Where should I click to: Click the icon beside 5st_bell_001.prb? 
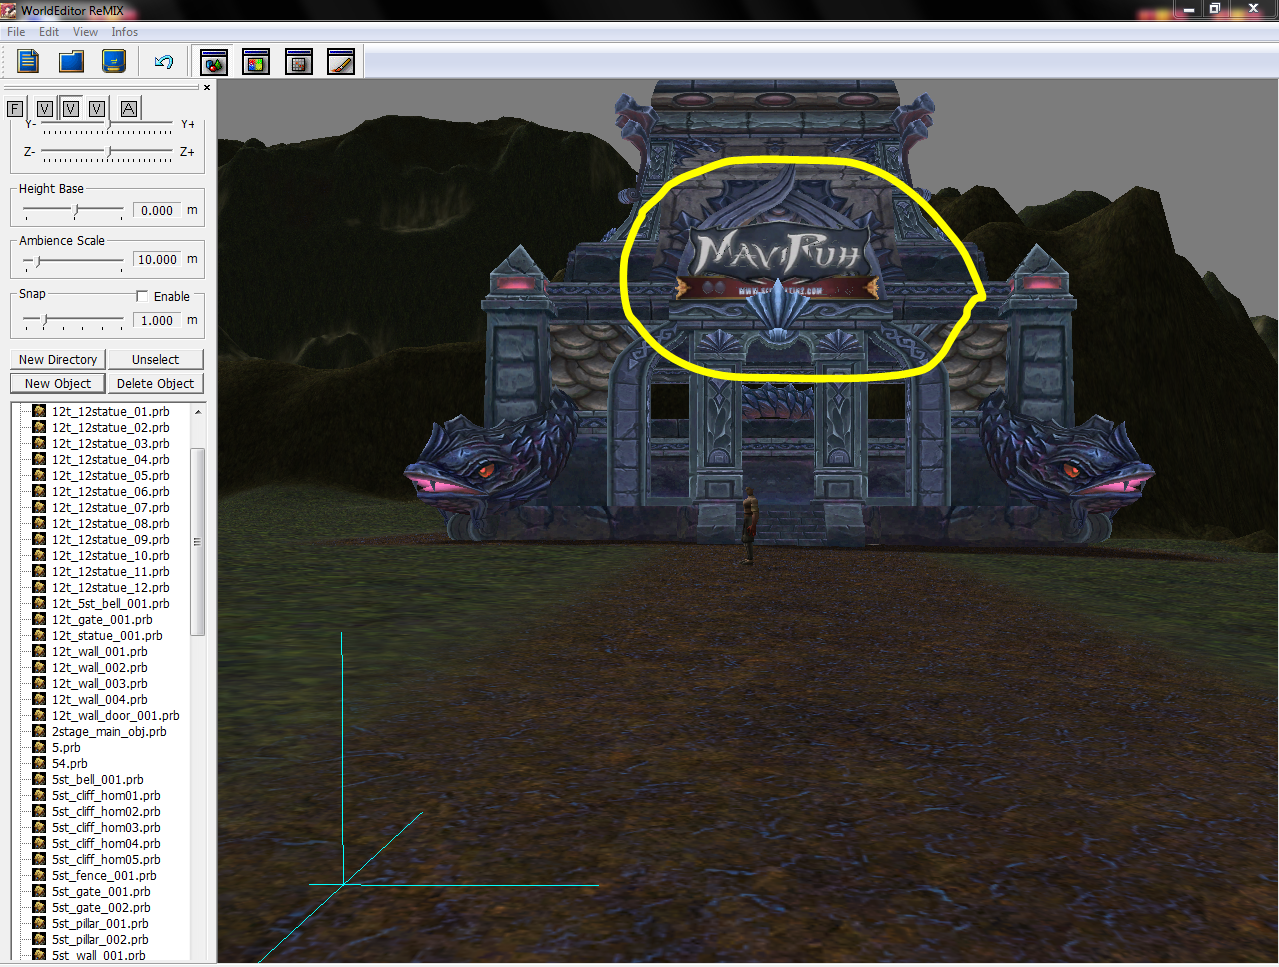point(39,779)
